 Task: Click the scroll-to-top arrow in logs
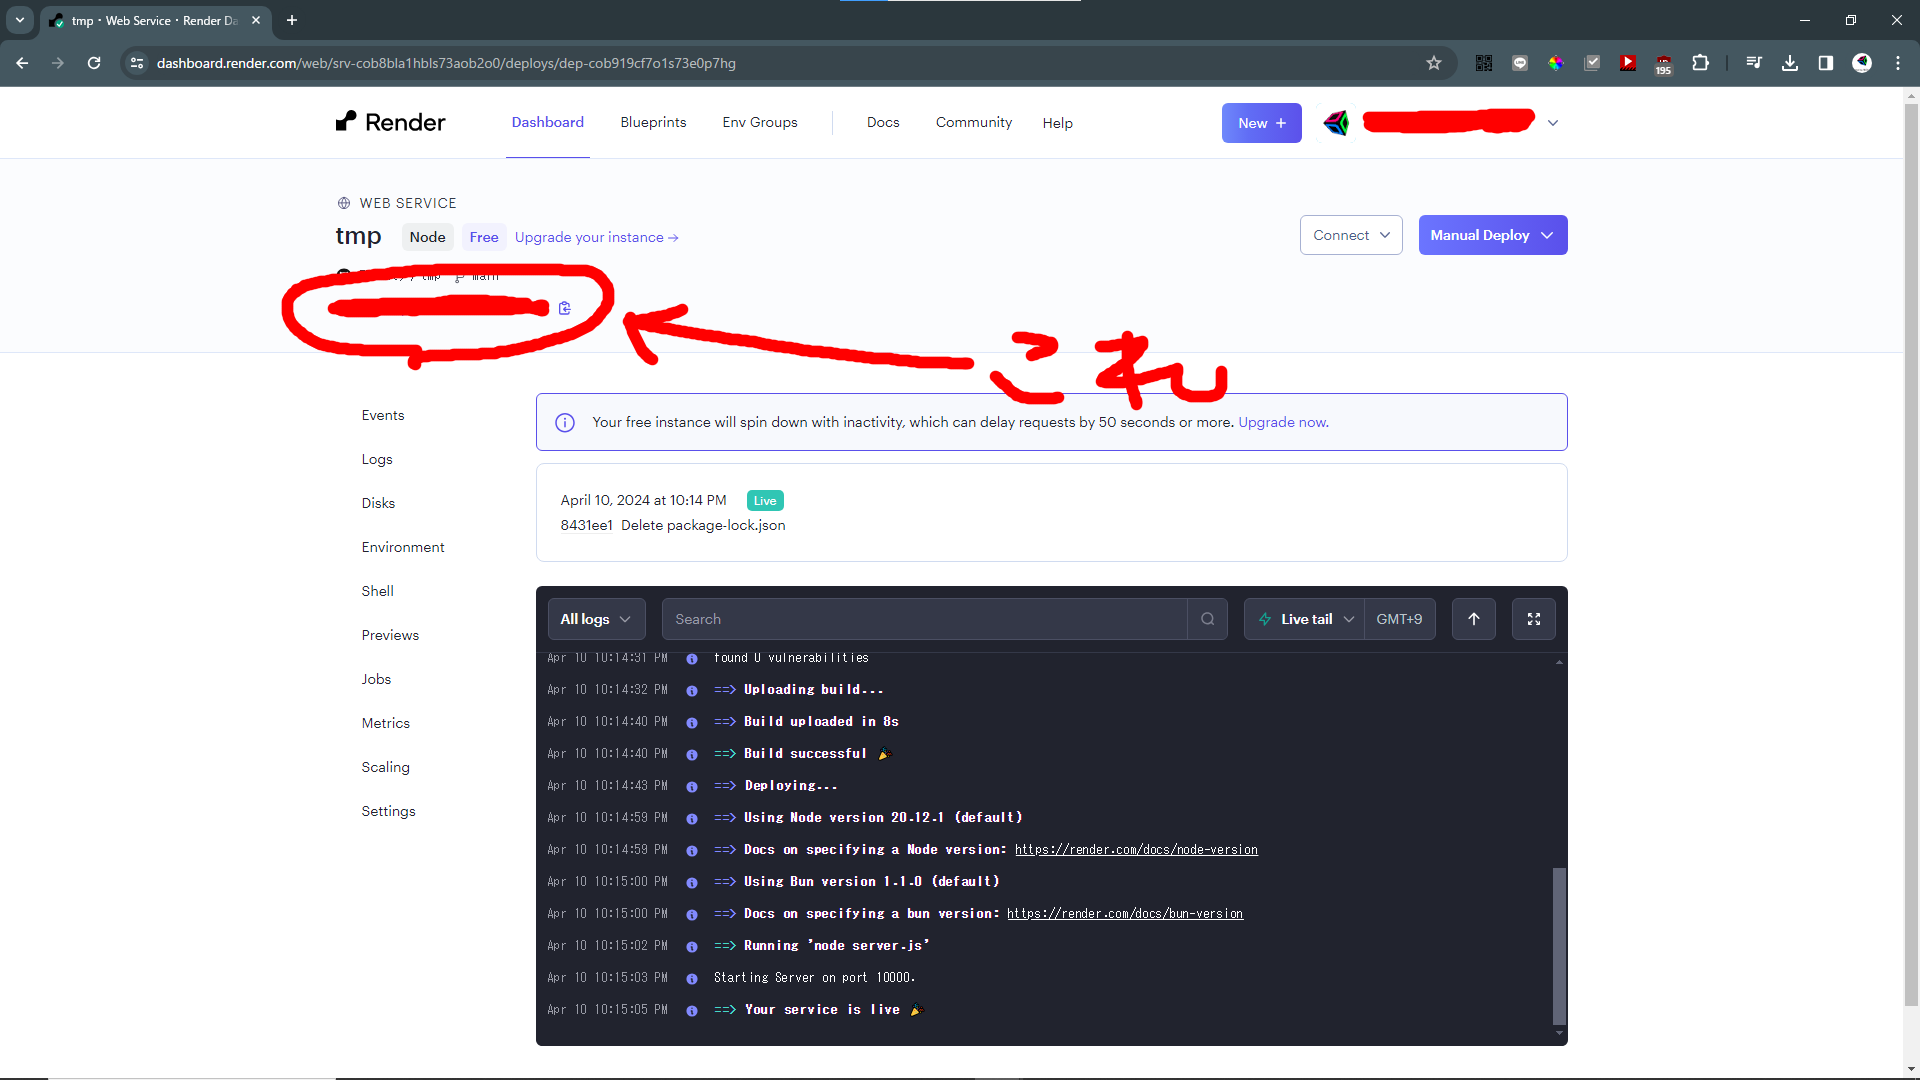click(x=1474, y=619)
